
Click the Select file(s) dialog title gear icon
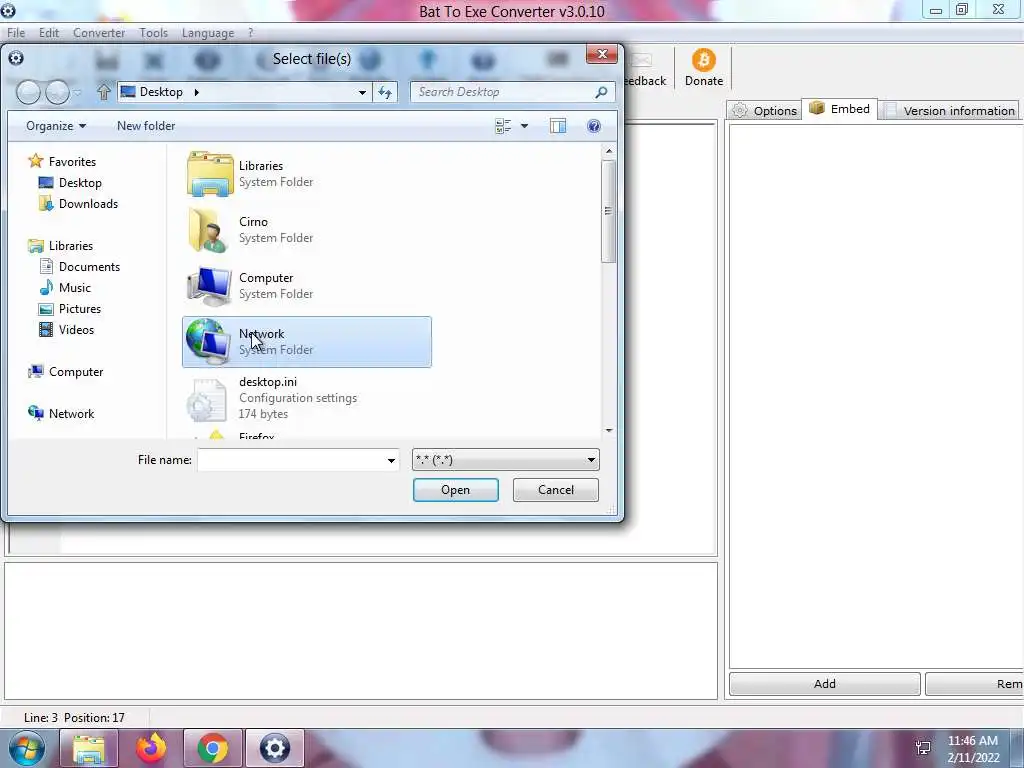pos(16,58)
